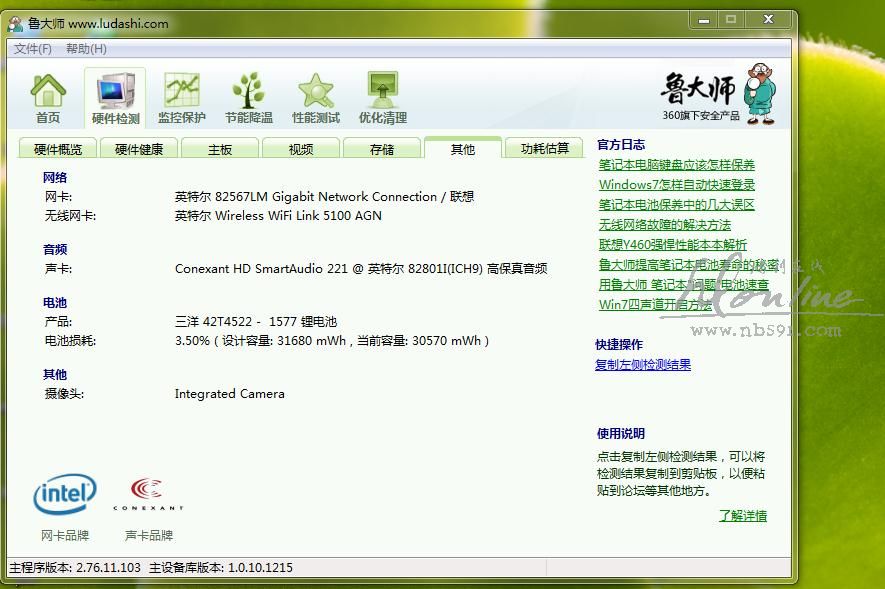The height and width of the screenshot is (589, 885).
Task: Maximize the 鲁大师 window
Action: tap(731, 20)
